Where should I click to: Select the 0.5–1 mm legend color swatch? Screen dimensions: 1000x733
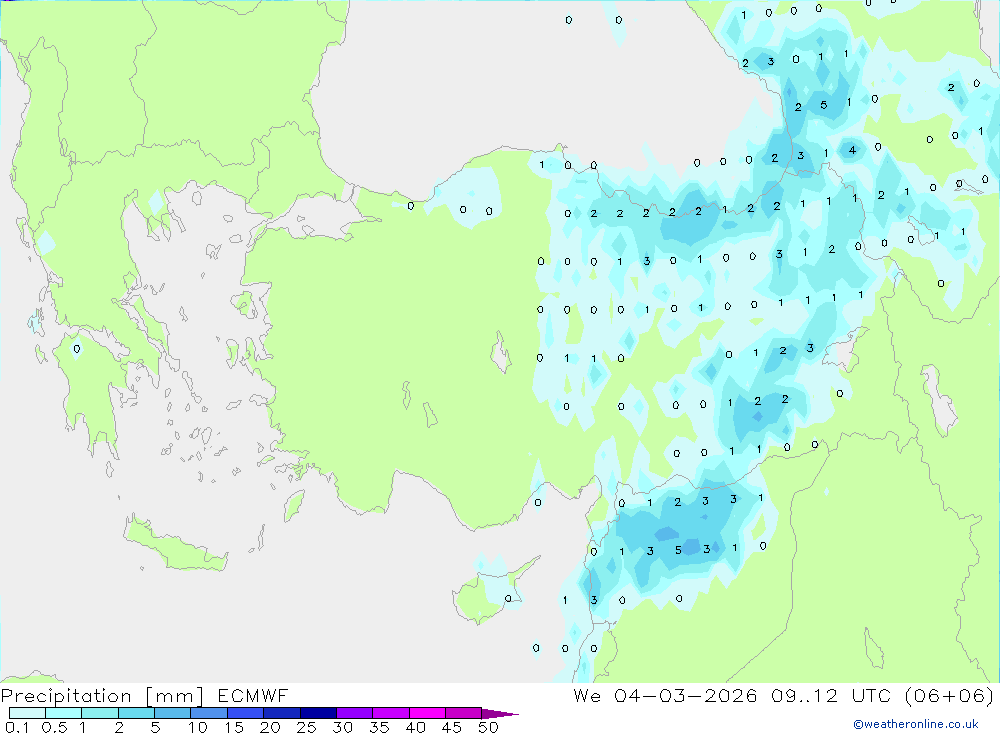click(x=64, y=713)
